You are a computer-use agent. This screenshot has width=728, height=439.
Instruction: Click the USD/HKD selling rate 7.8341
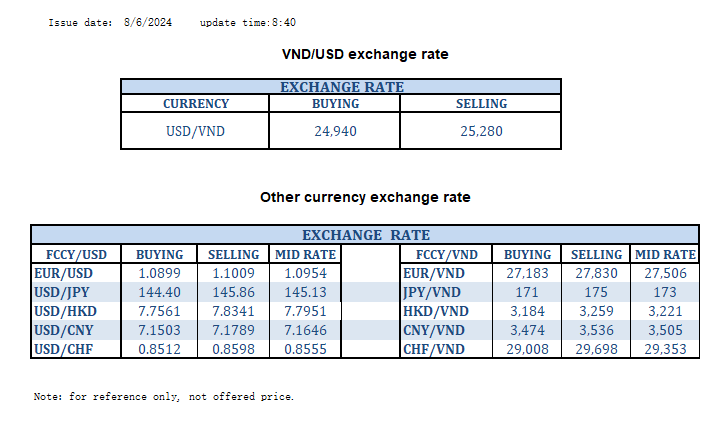coord(232,311)
